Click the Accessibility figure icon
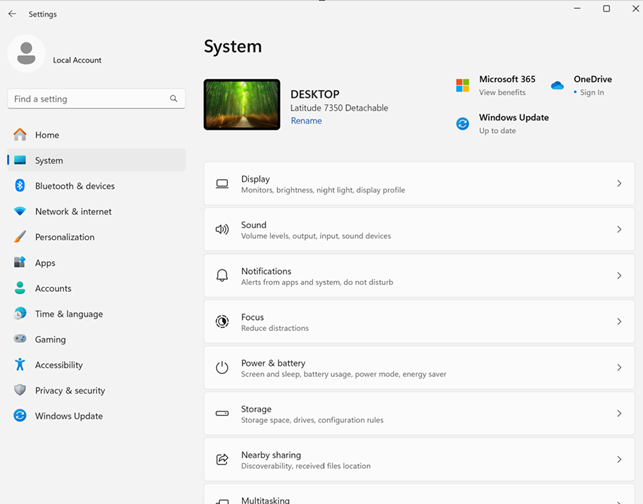The height and width of the screenshot is (504, 643). (x=20, y=364)
